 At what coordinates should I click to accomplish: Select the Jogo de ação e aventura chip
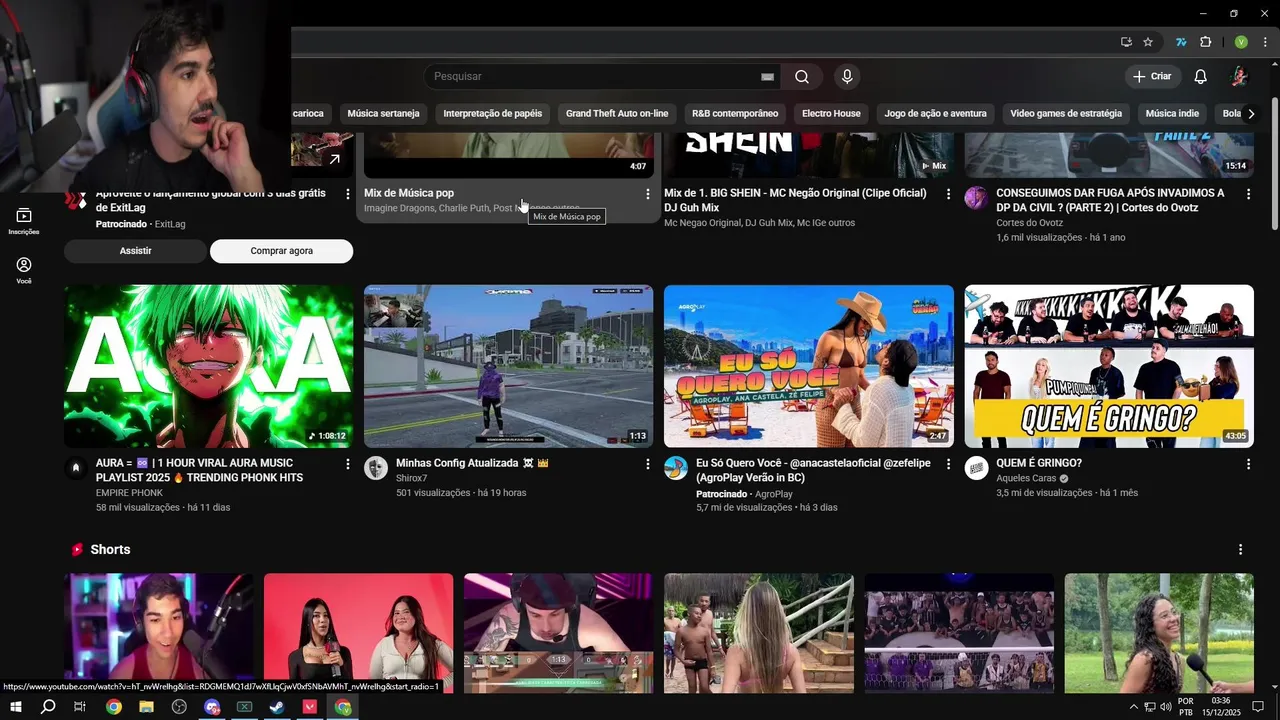click(x=936, y=113)
